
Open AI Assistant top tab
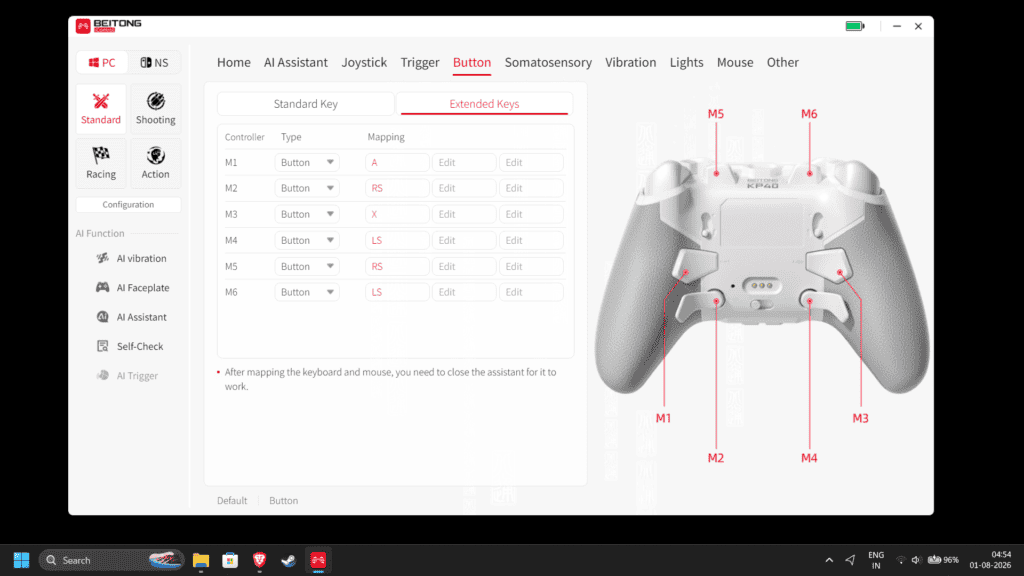pos(296,63)
